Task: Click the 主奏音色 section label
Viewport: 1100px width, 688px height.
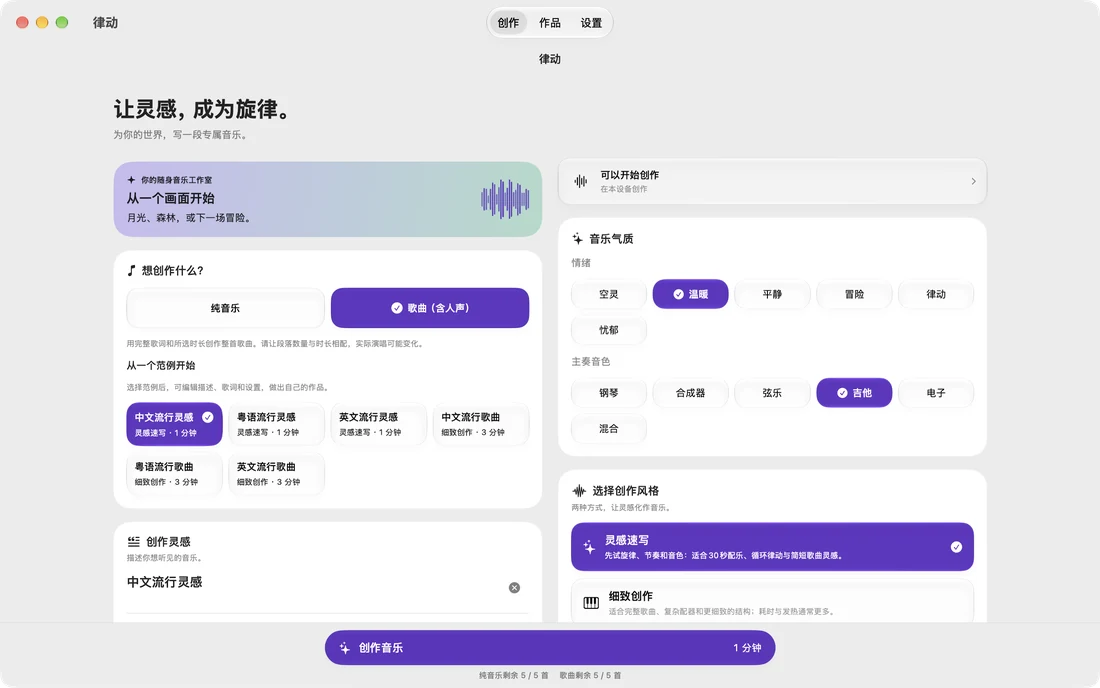Action: point(591,362)
